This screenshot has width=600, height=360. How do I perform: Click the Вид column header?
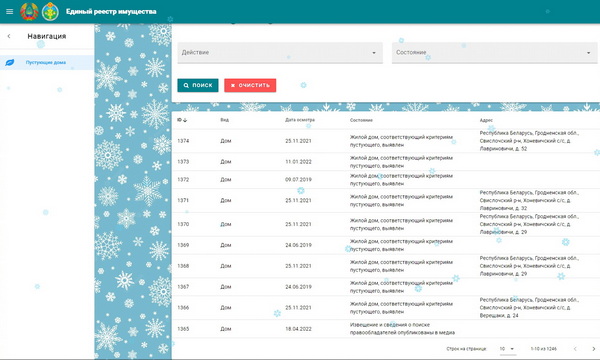[224, 120]
